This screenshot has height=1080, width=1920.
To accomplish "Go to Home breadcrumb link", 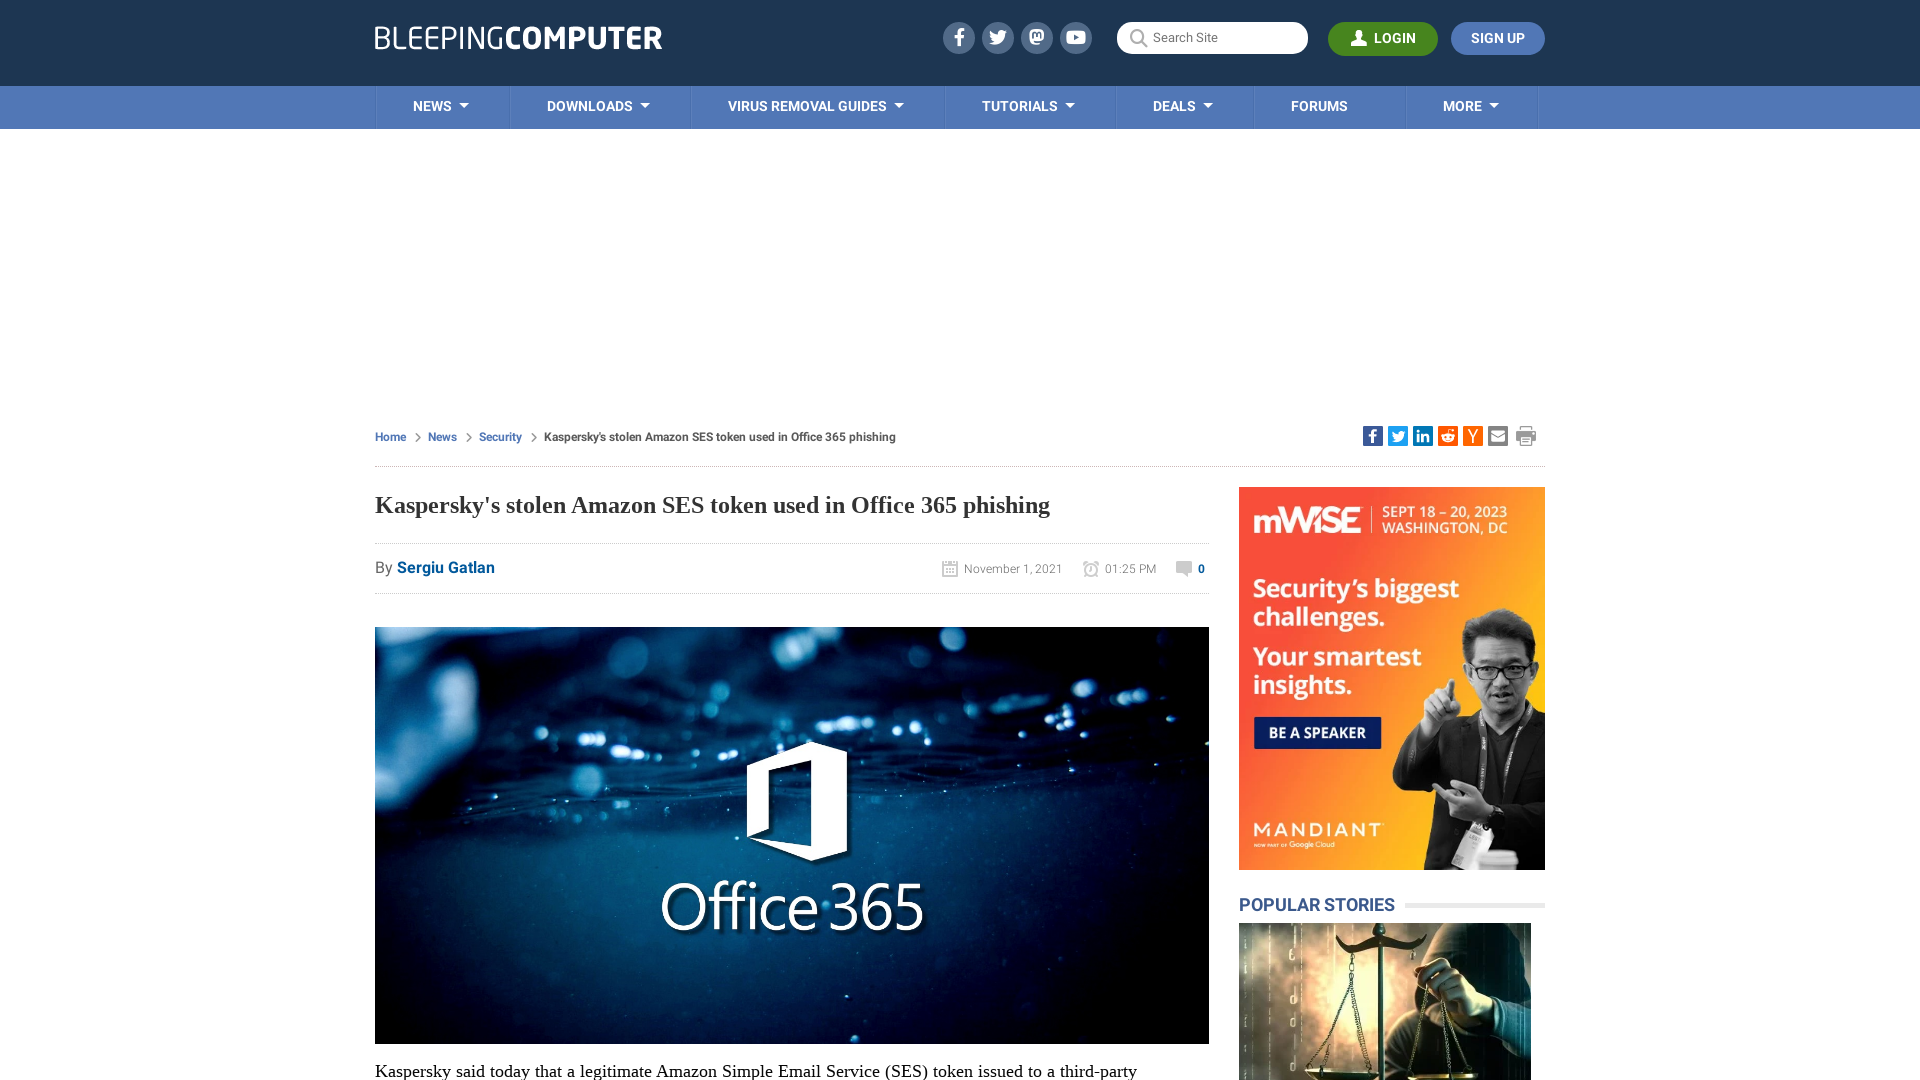I will (390, 437).
